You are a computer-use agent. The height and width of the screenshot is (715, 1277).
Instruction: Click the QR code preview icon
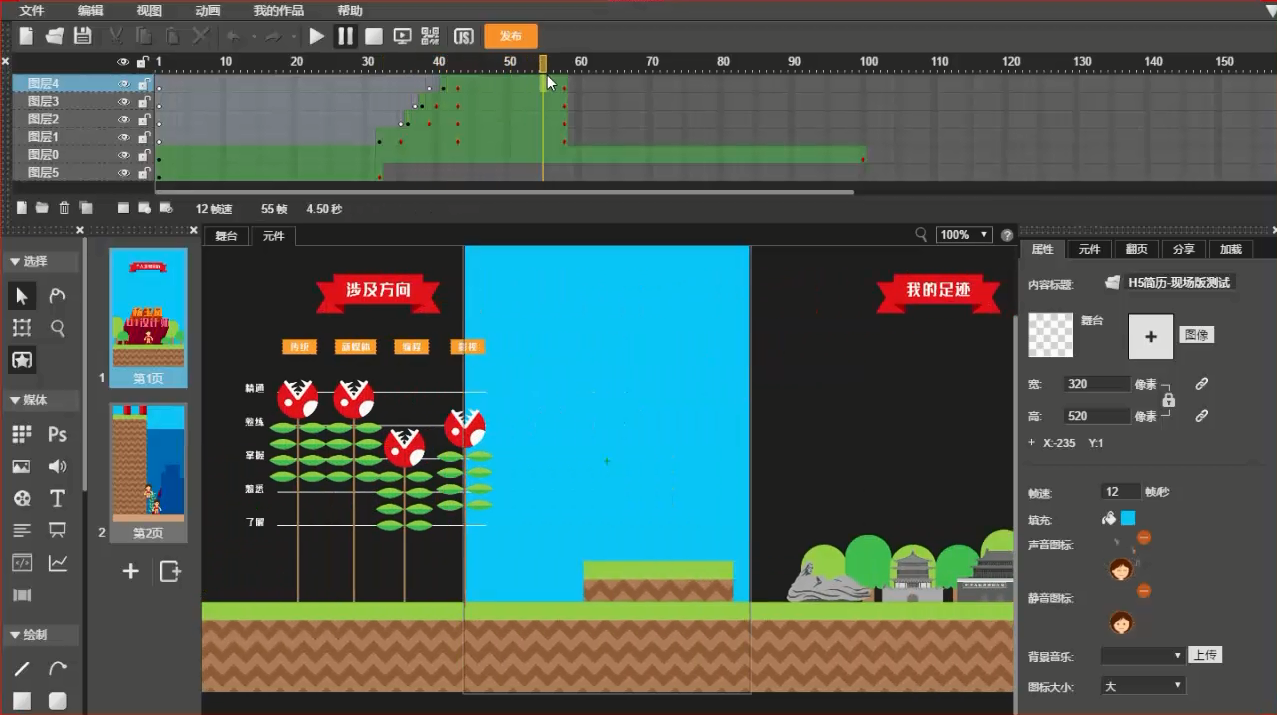click(431, 36)
